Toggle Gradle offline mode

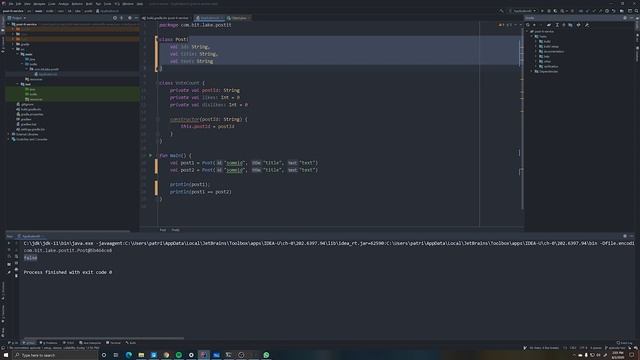tap(578, 25)
